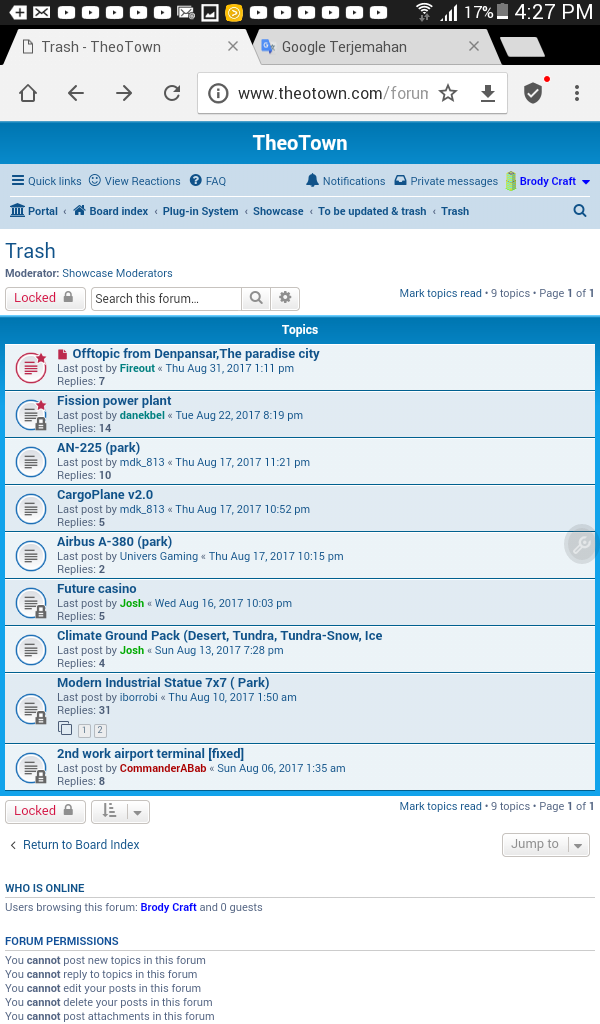Viewport: 600px width, 1024px height.
Task: Open sort options dropdown
Action: coord(120,811)
